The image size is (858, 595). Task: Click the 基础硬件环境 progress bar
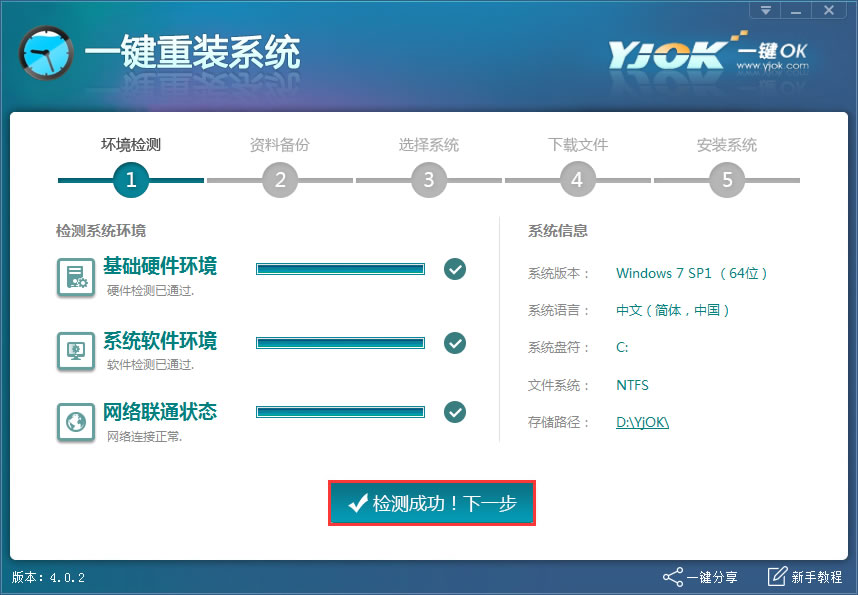point(340,269)
